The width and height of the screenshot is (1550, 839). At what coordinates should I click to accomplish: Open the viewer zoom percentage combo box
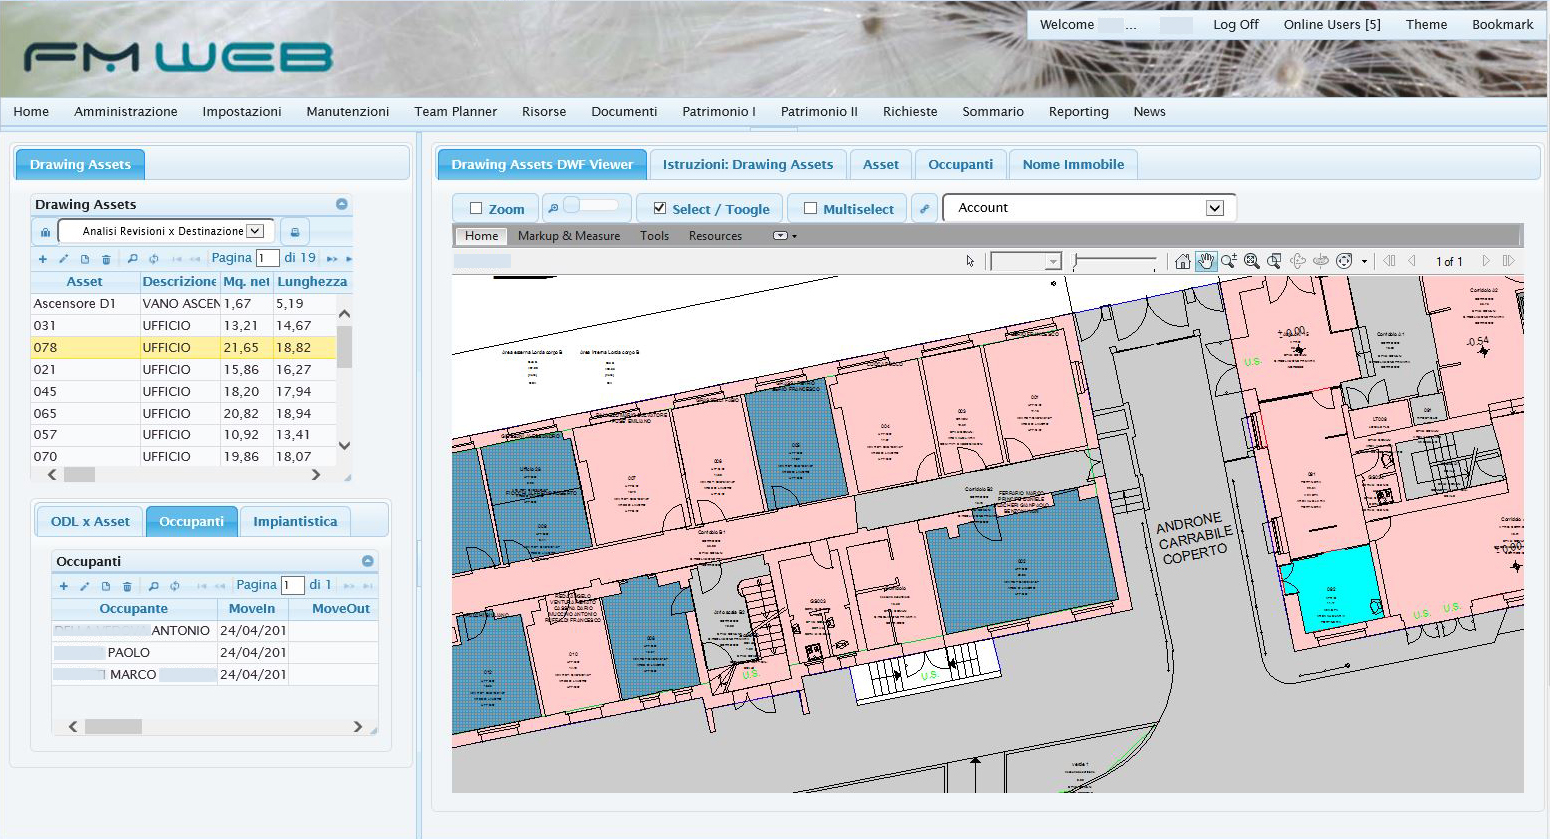pyautogui.click(x=1025, y=261)
